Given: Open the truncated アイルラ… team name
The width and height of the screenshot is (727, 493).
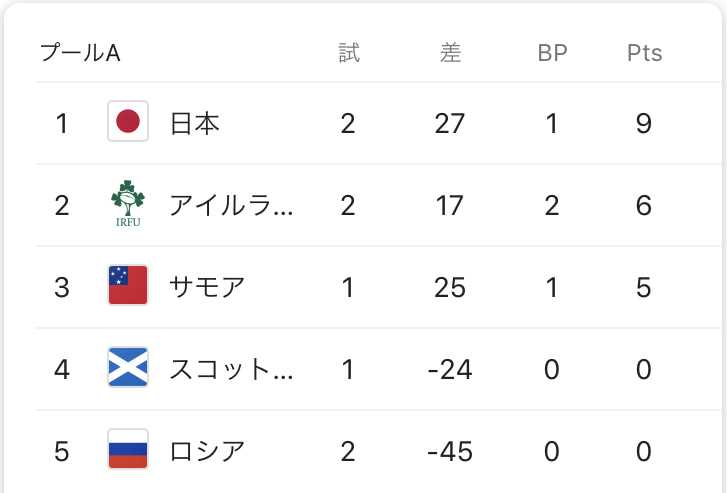Looking at the screenshot, I should 231,205.
